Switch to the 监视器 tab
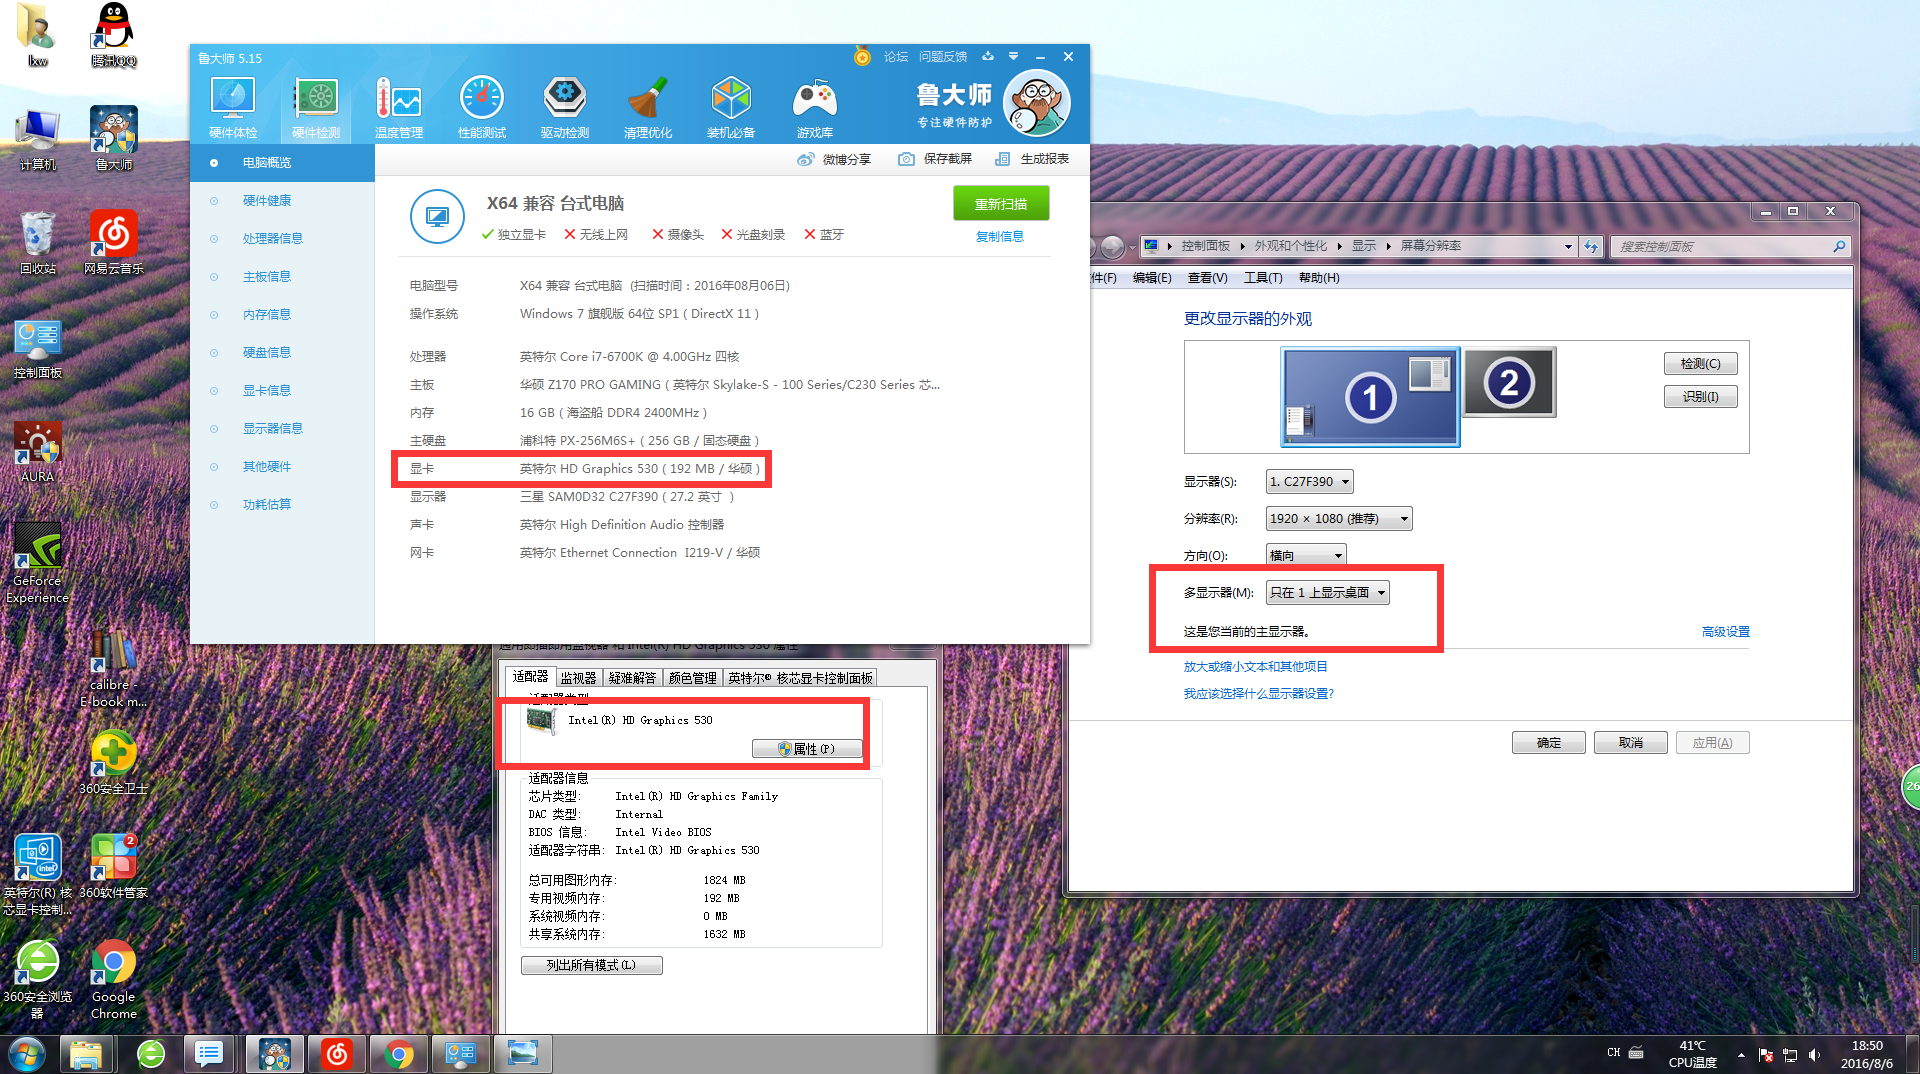The image size is (1920, 1074). (x=578, y=678)
